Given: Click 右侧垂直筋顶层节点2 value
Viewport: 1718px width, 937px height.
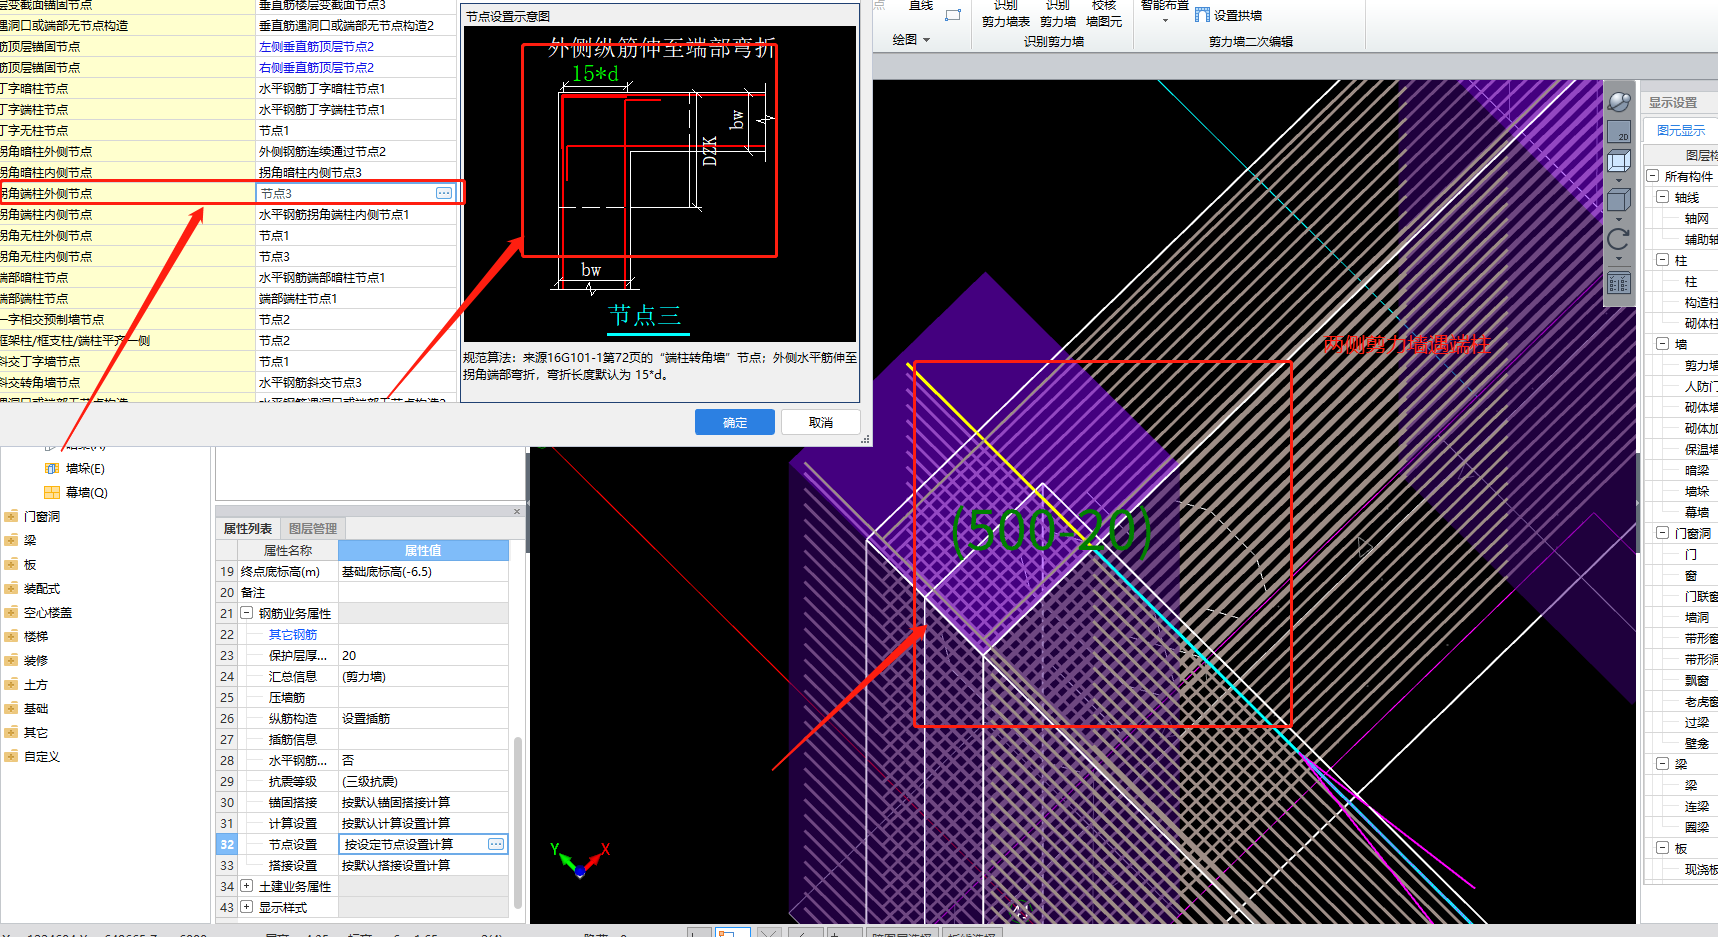Looking at the screenshot, I should pyautogui.click(x=316, y=67).
